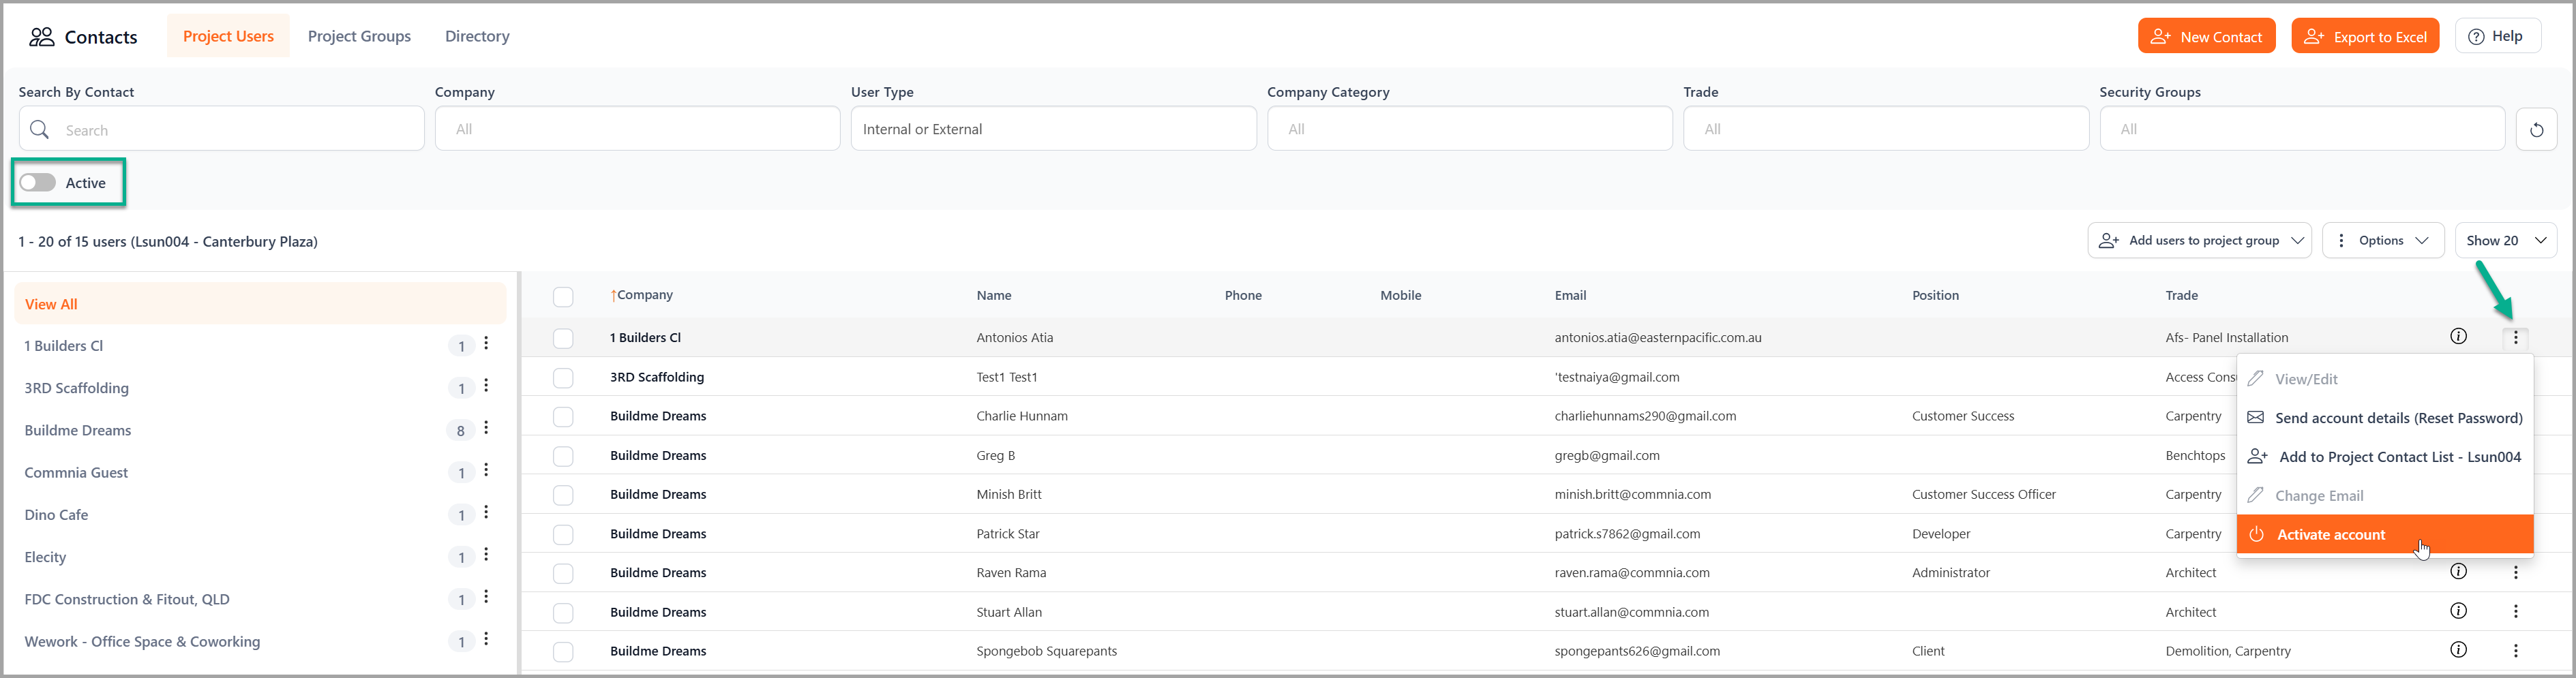Screen dimensions: 2576x678
Task: Open kebab menu for Dino Cafe company
Action: [486, 512]
